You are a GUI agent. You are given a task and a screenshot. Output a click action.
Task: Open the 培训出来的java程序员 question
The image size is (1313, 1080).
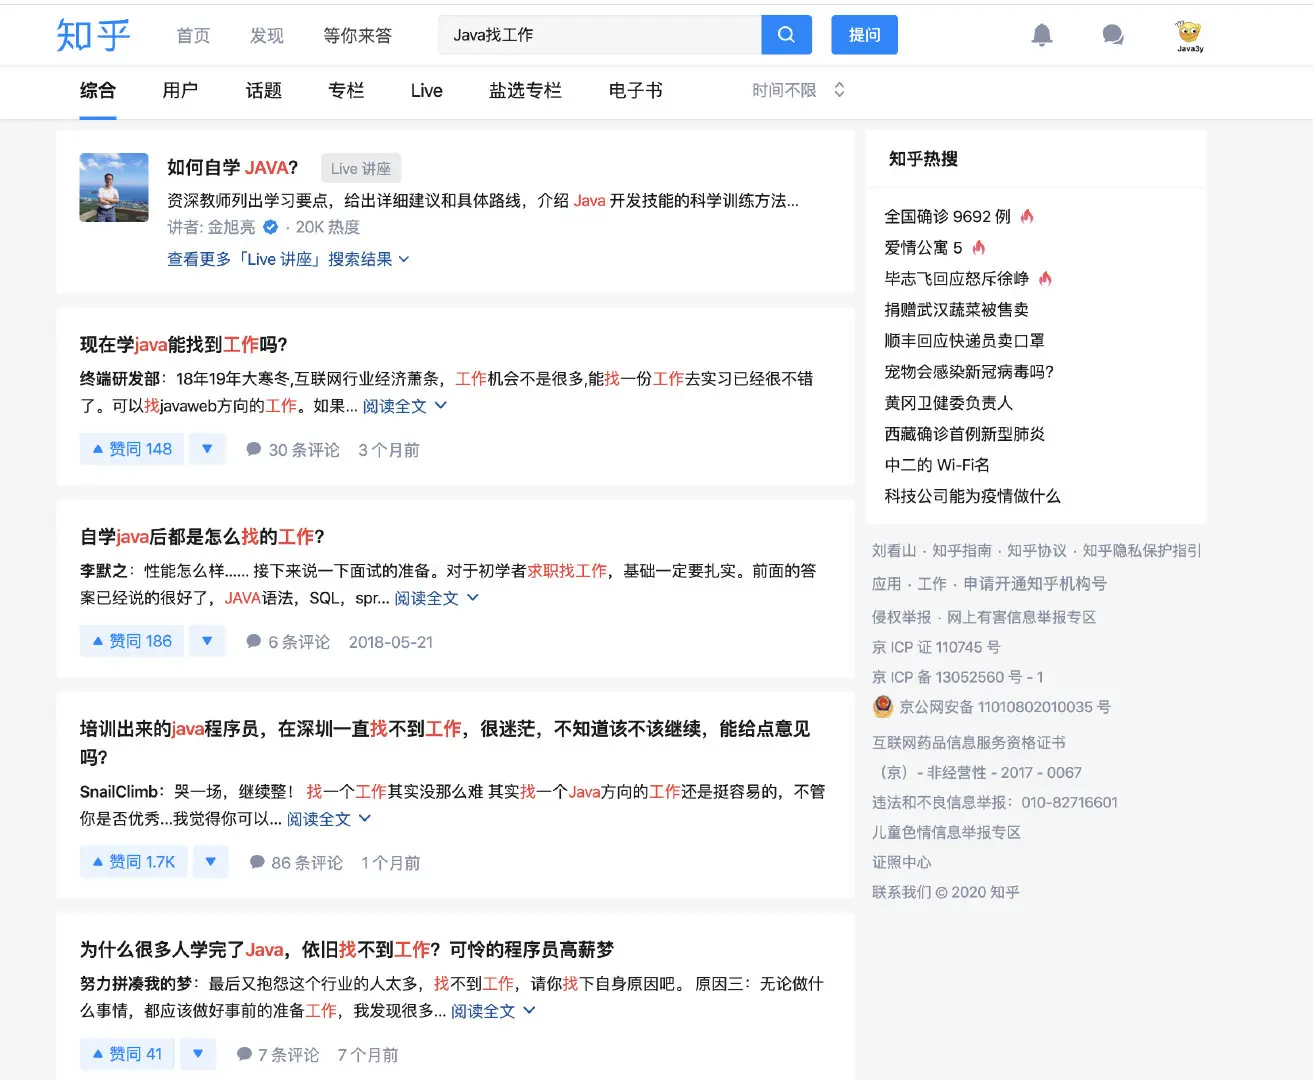(x=445, y=743)
